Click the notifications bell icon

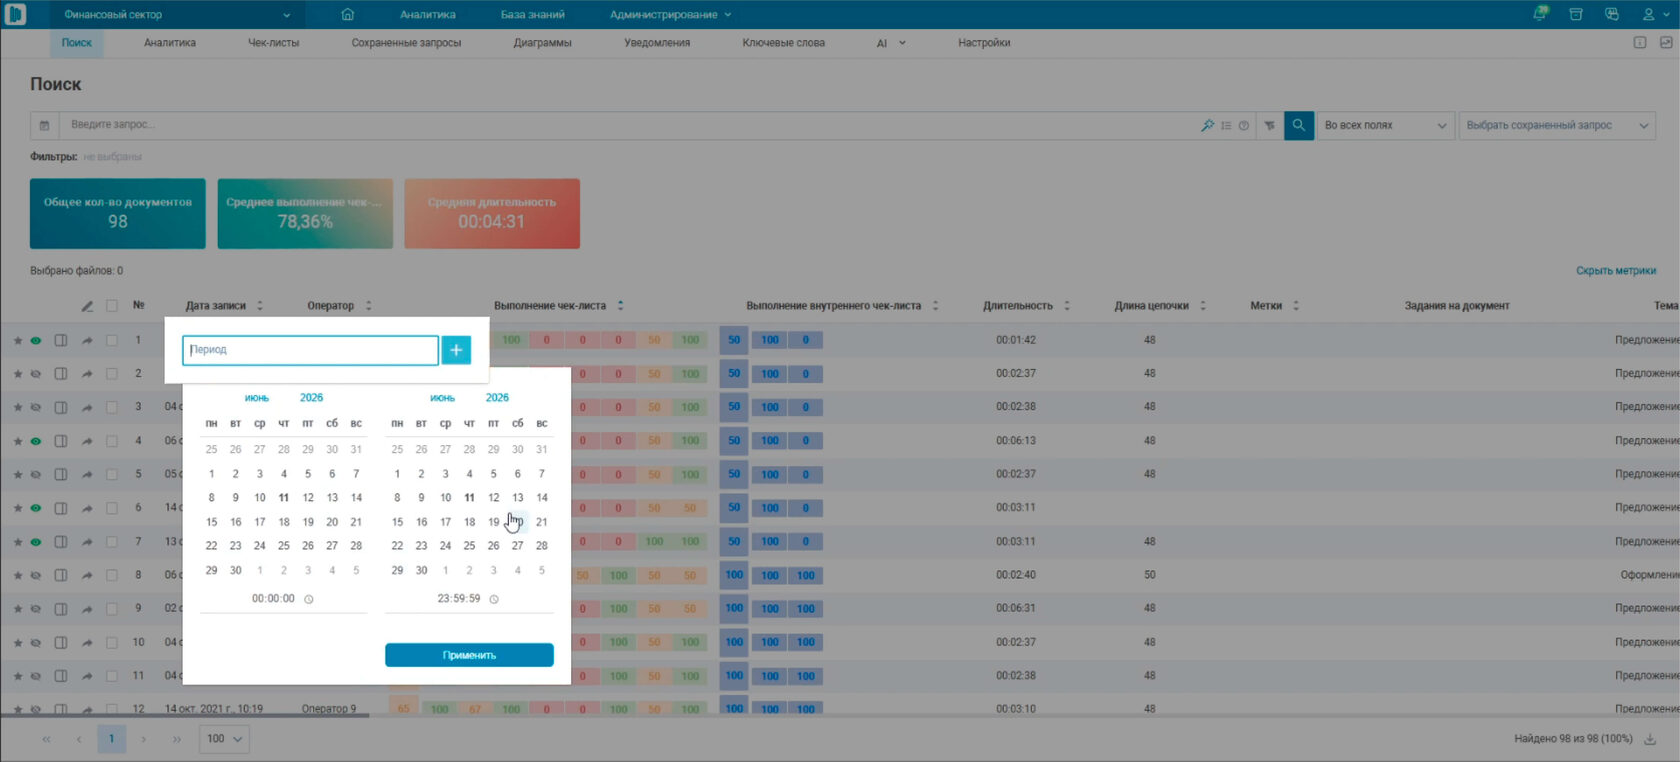click(1540, 14)
